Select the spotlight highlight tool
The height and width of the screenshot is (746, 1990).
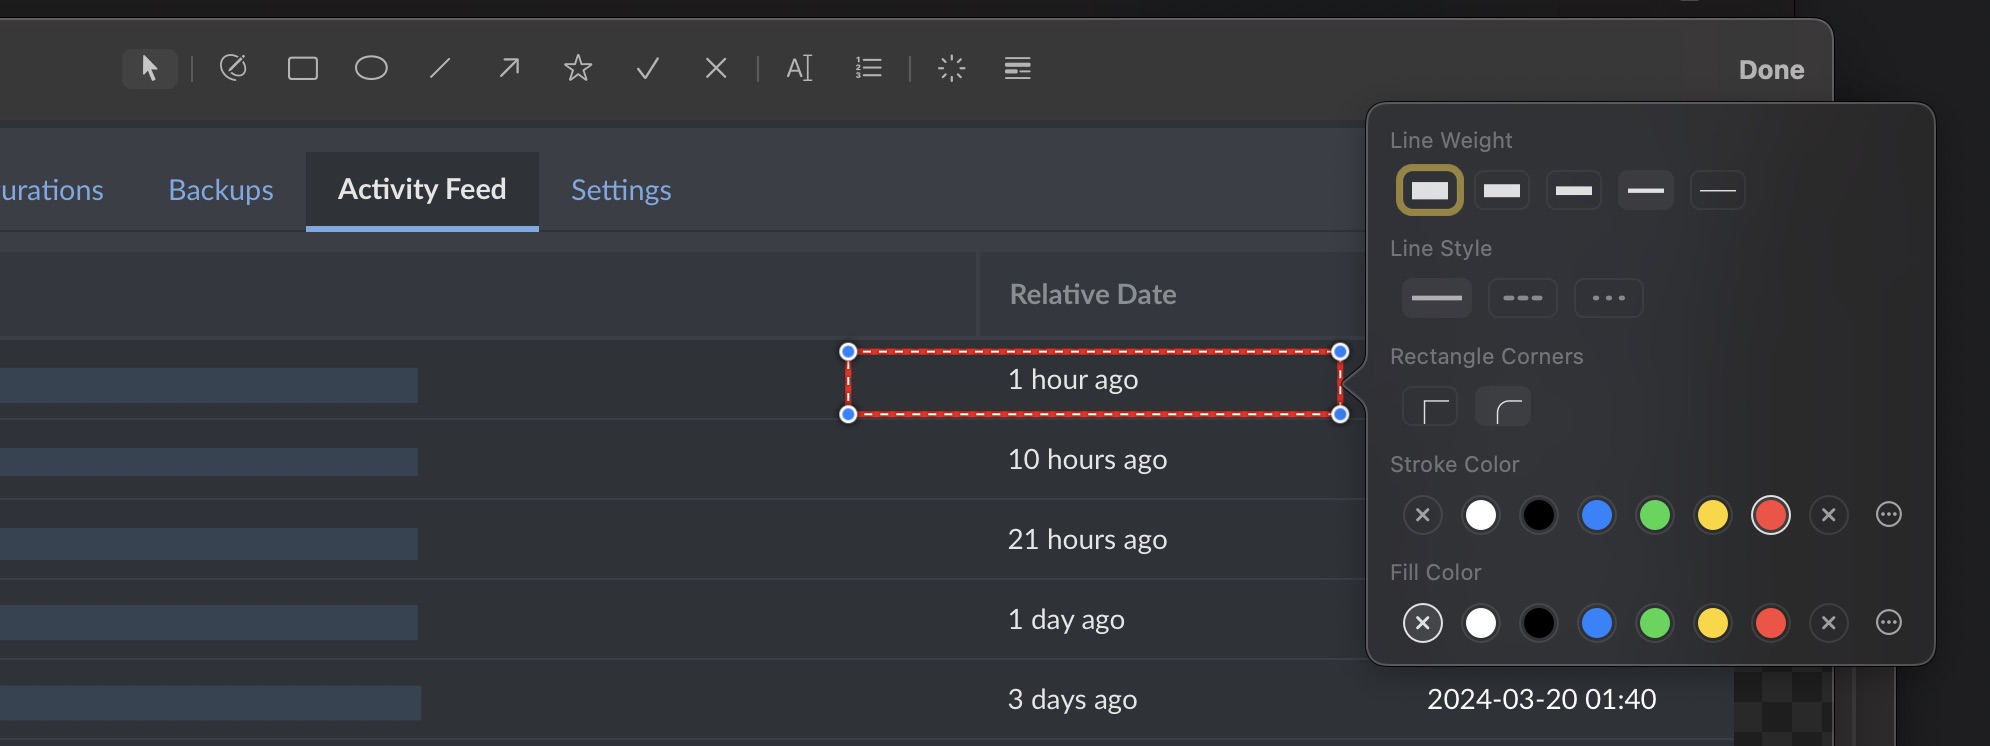tap(951, 68)
